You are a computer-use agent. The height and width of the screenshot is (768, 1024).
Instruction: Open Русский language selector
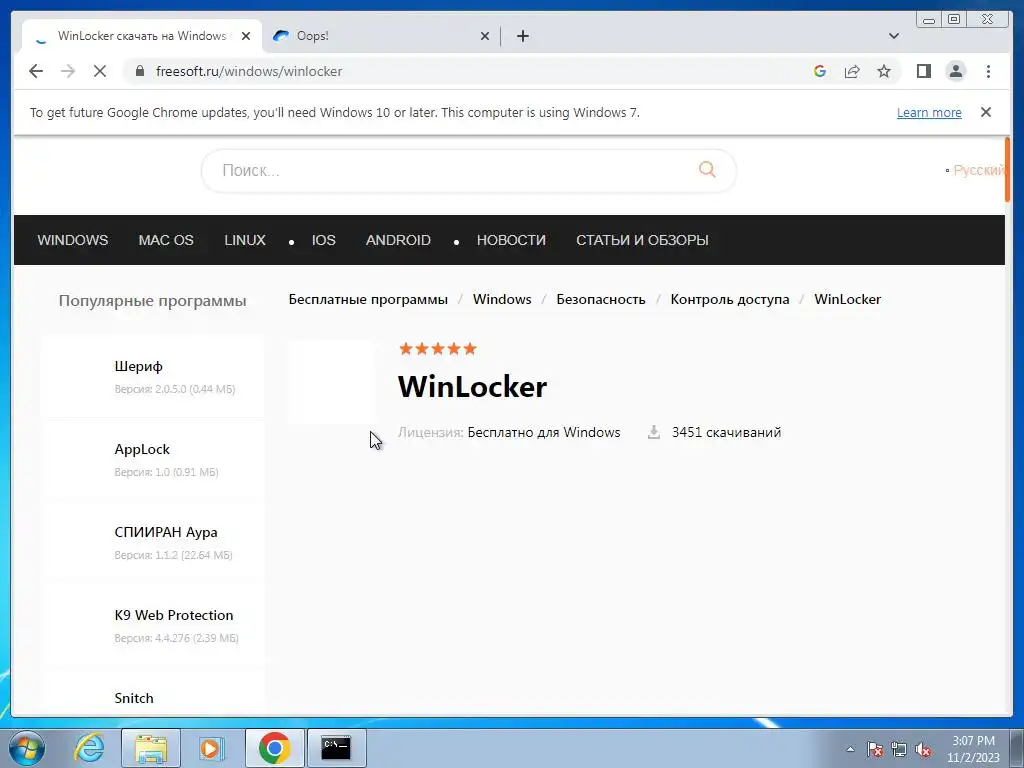[978, 170]
